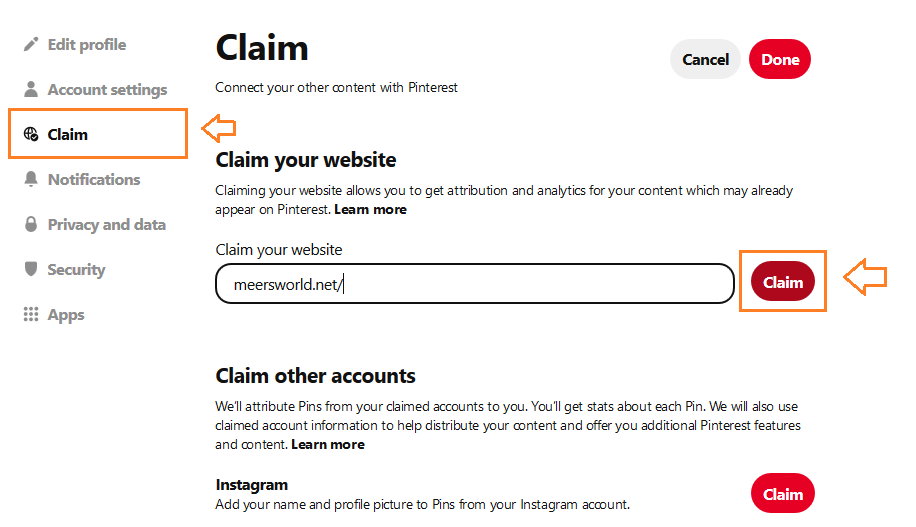Go to Account settings section
The width and height of the screenshot is (916, 527).
[x=107, y=90]
